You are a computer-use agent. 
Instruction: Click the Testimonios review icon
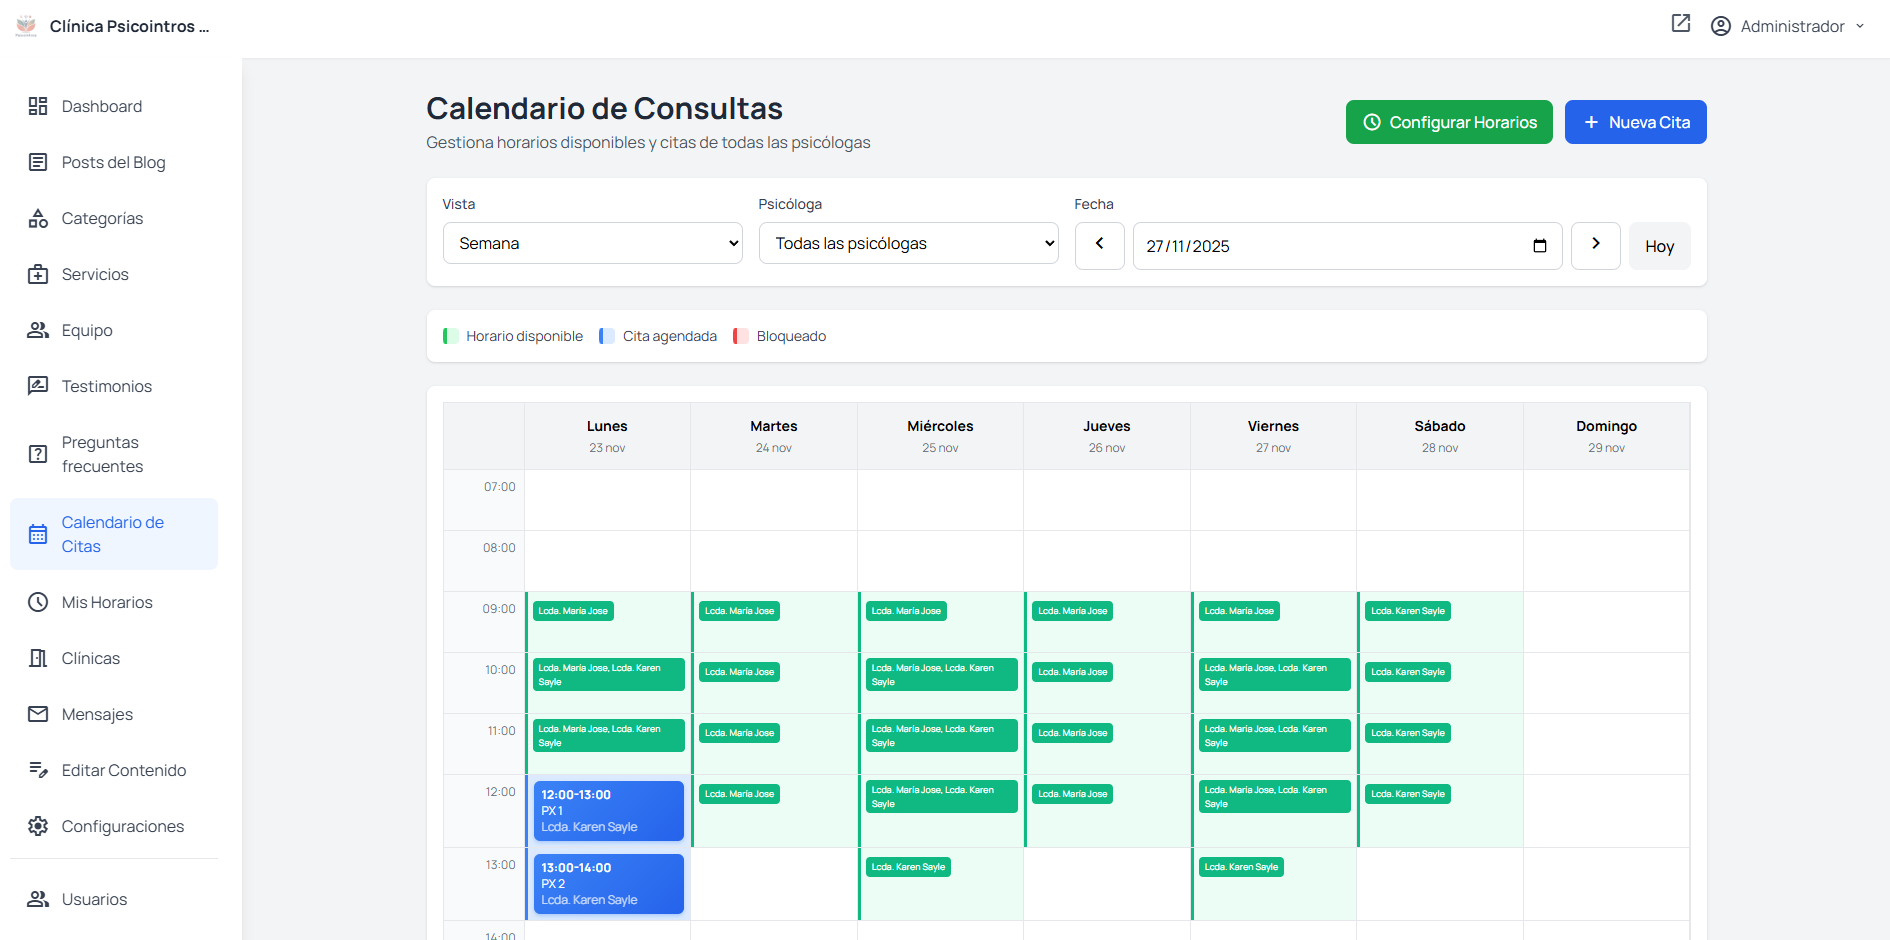click(38, 386)
